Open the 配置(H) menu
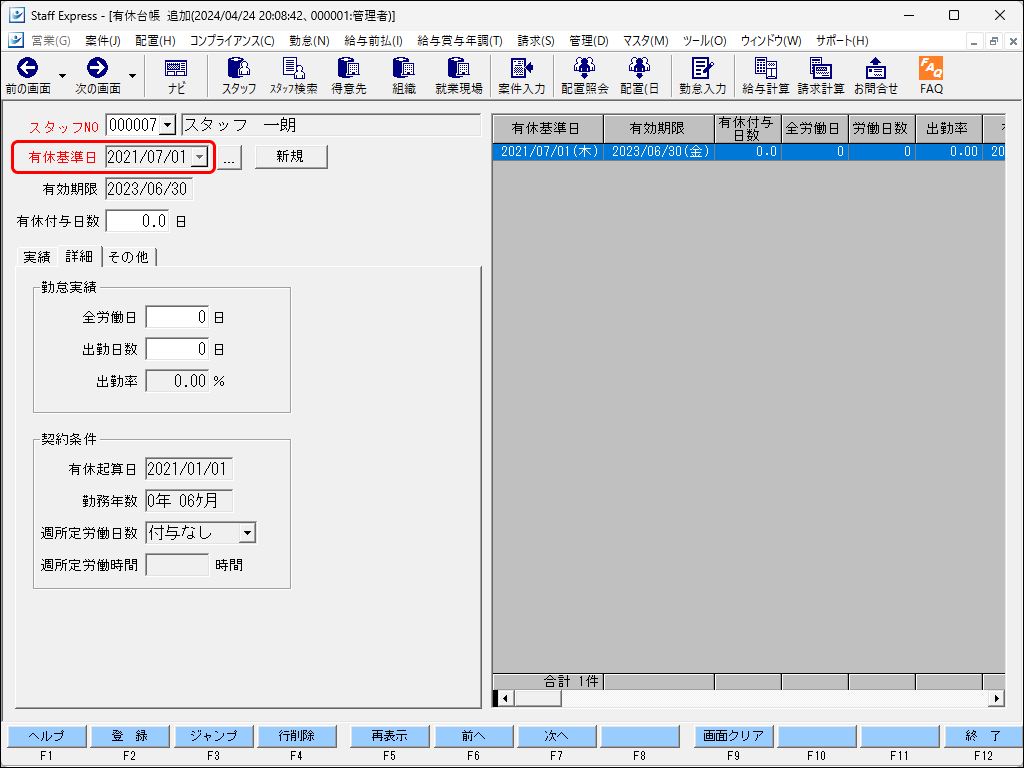This screenshot has height=768, width=1024. tap(155, 40)
